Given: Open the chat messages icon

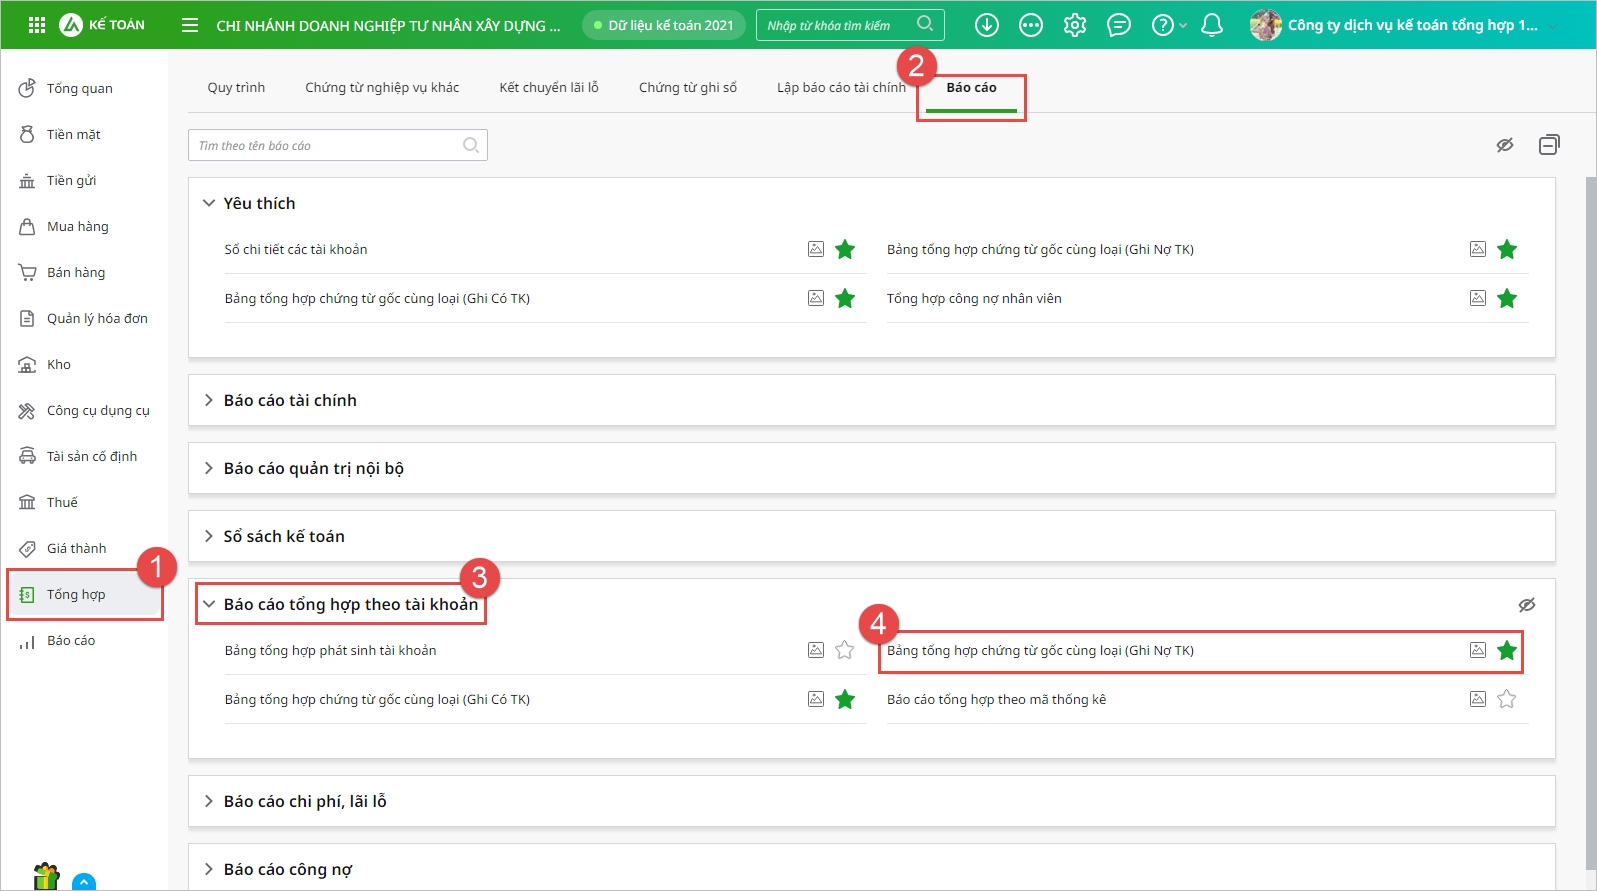Looking at the screenshot, I should pos(1119,25).
